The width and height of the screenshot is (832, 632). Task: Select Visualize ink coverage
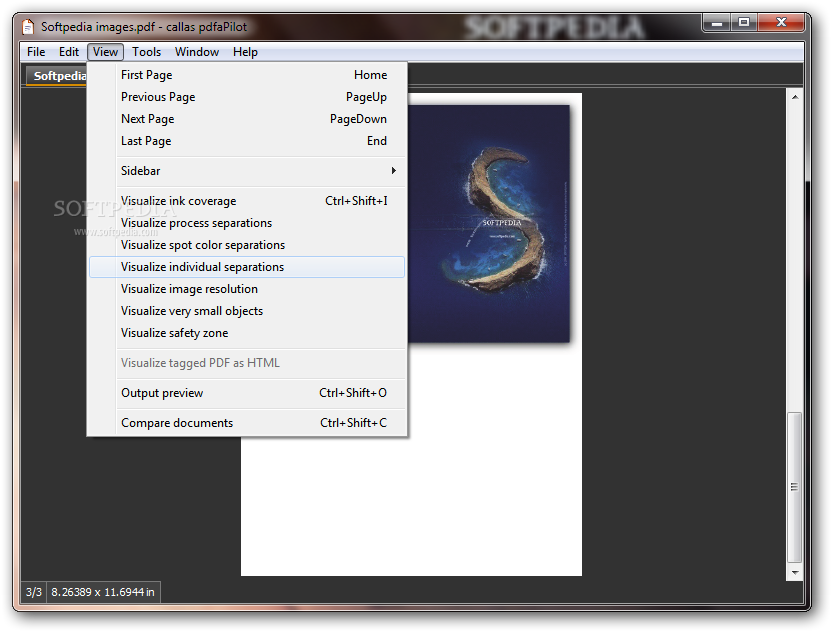(x=247, y=201)
